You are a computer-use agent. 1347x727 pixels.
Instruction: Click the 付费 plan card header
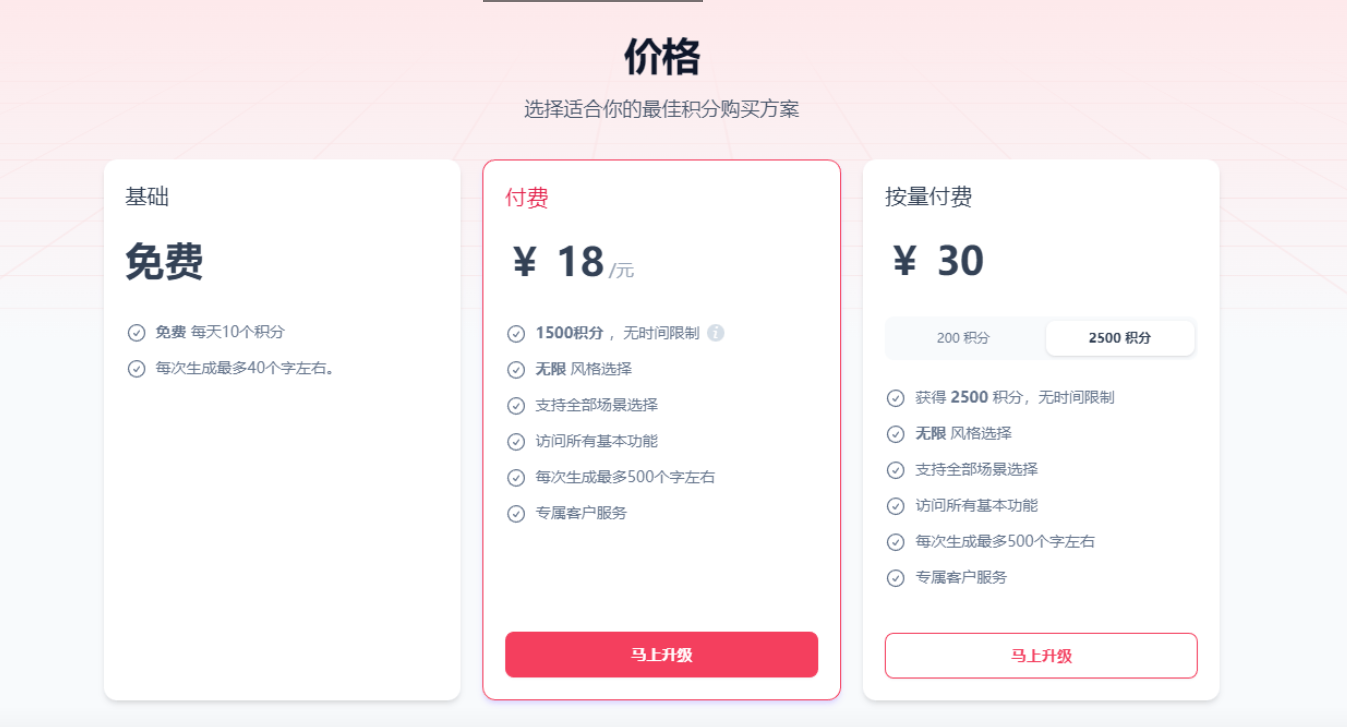click(525, 197)
